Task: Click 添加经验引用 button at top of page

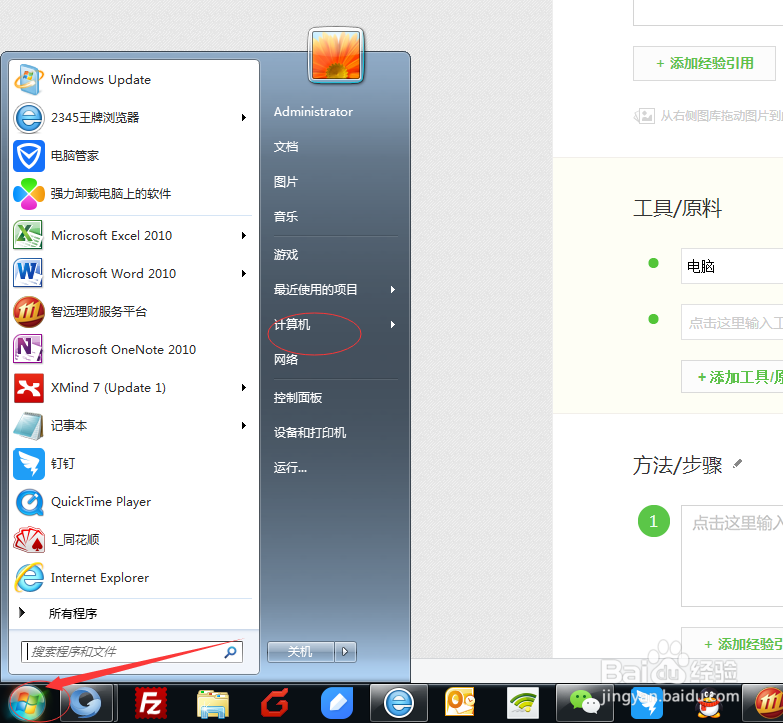Action: tap(705, 63)
